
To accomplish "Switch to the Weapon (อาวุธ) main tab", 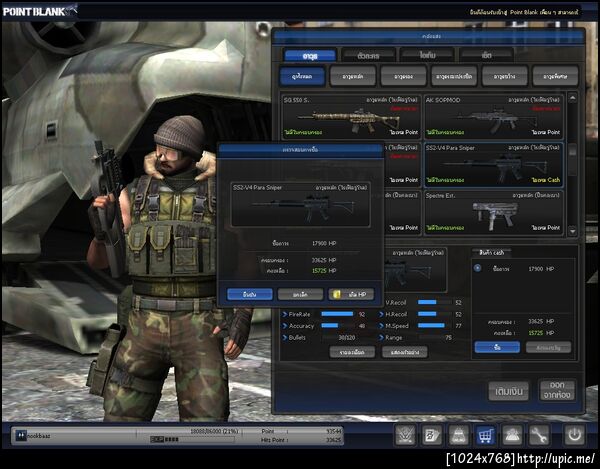I will (x=310, y=55).
